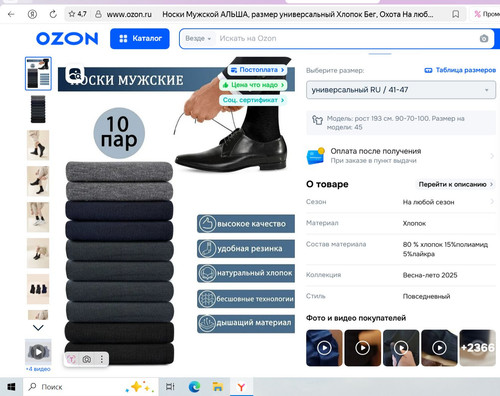The height and width of the screenshot is (396, 500).
Task: Open the three-dot menu on image toolbar
Action: (102, 359)
